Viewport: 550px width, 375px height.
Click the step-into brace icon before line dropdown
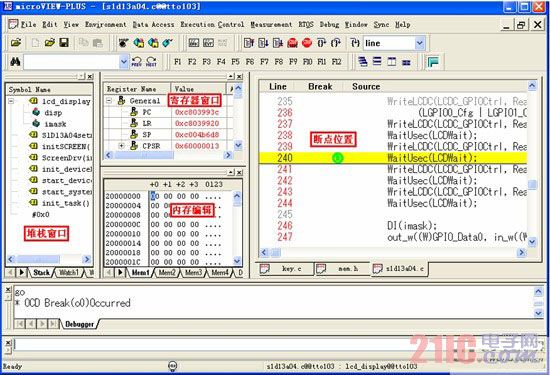[x=355, y=43]
